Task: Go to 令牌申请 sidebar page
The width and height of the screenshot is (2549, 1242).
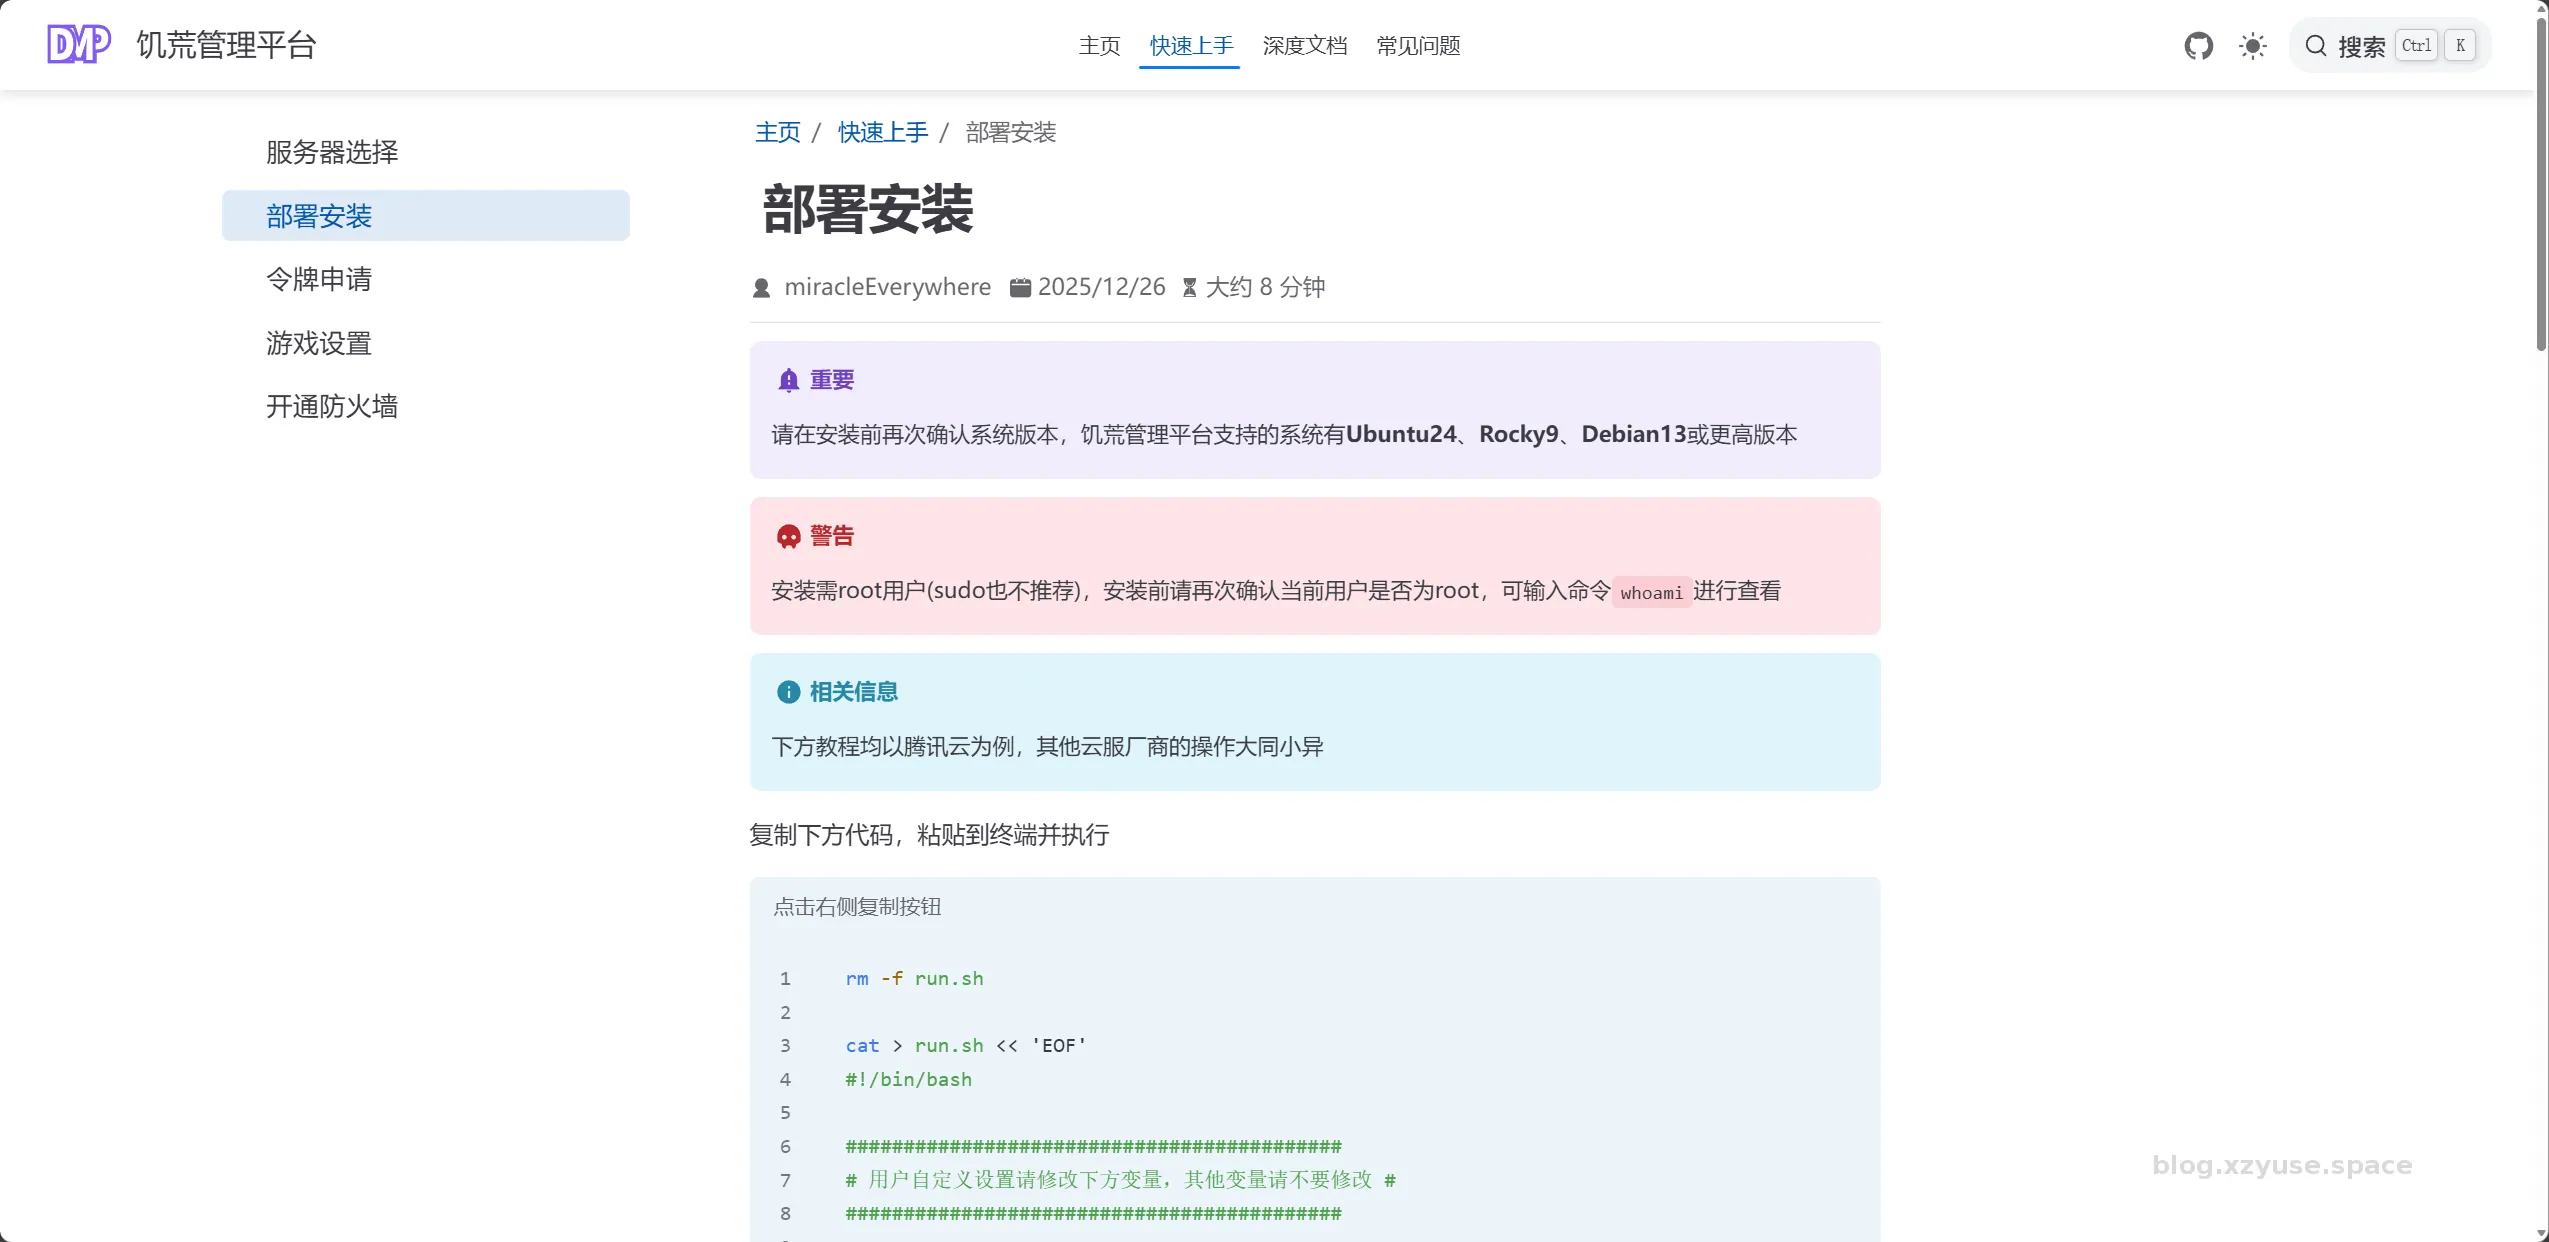Action: tap(319, 279)
